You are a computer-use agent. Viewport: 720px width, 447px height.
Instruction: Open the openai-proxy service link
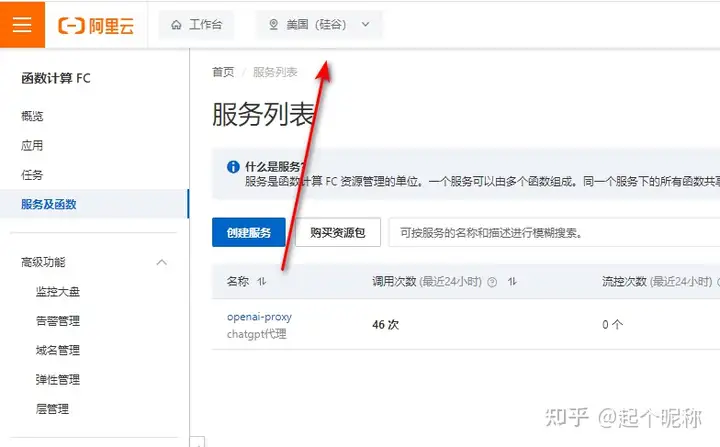[x=259, y=317]
